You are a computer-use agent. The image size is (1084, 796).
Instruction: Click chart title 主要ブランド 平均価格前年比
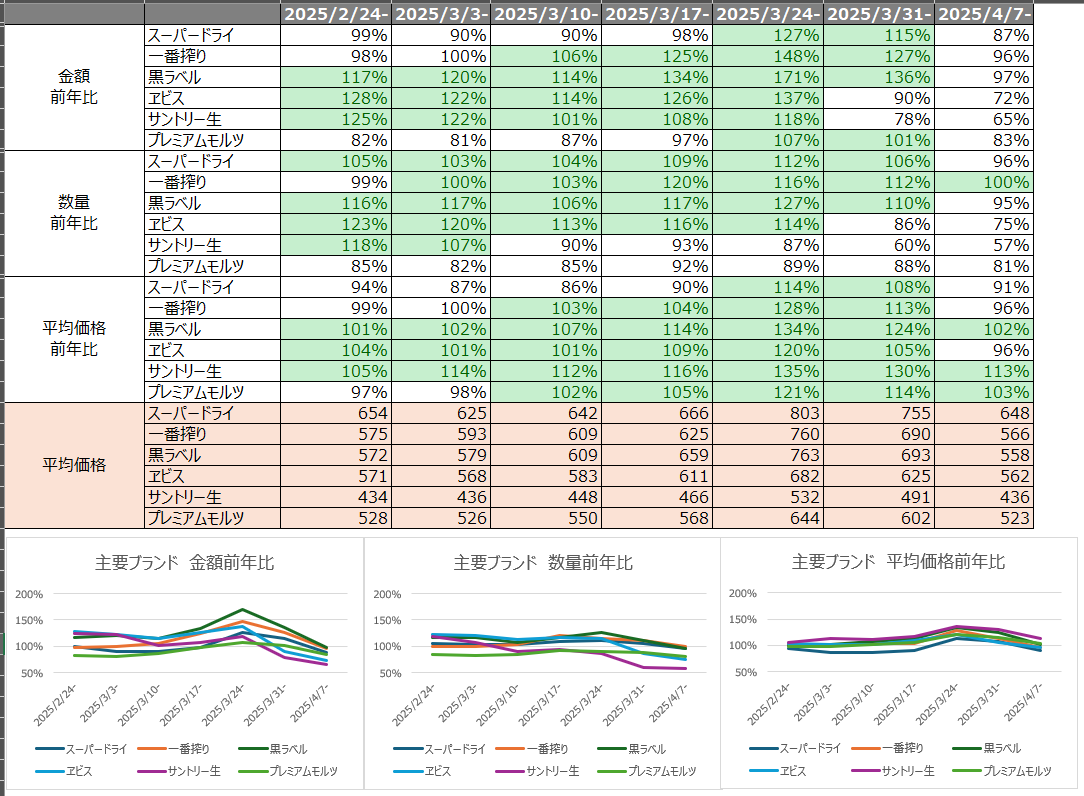(898, 563)
